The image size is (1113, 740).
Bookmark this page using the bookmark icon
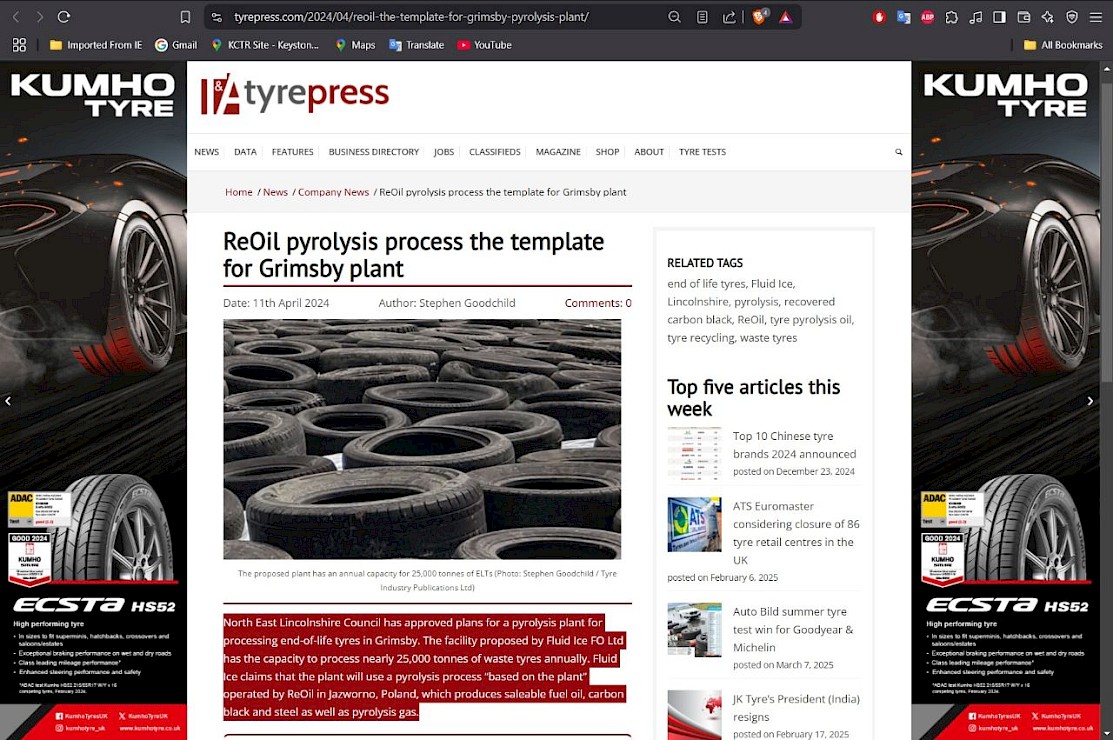coord(185,17)
